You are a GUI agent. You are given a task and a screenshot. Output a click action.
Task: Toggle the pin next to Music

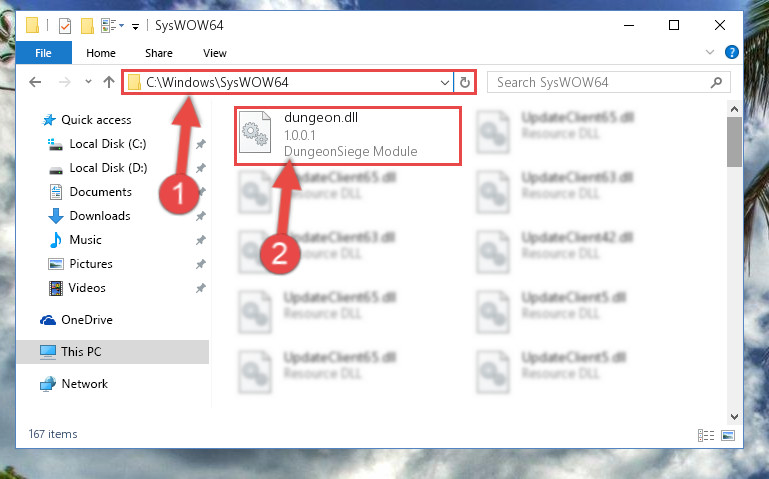point(201,240)
